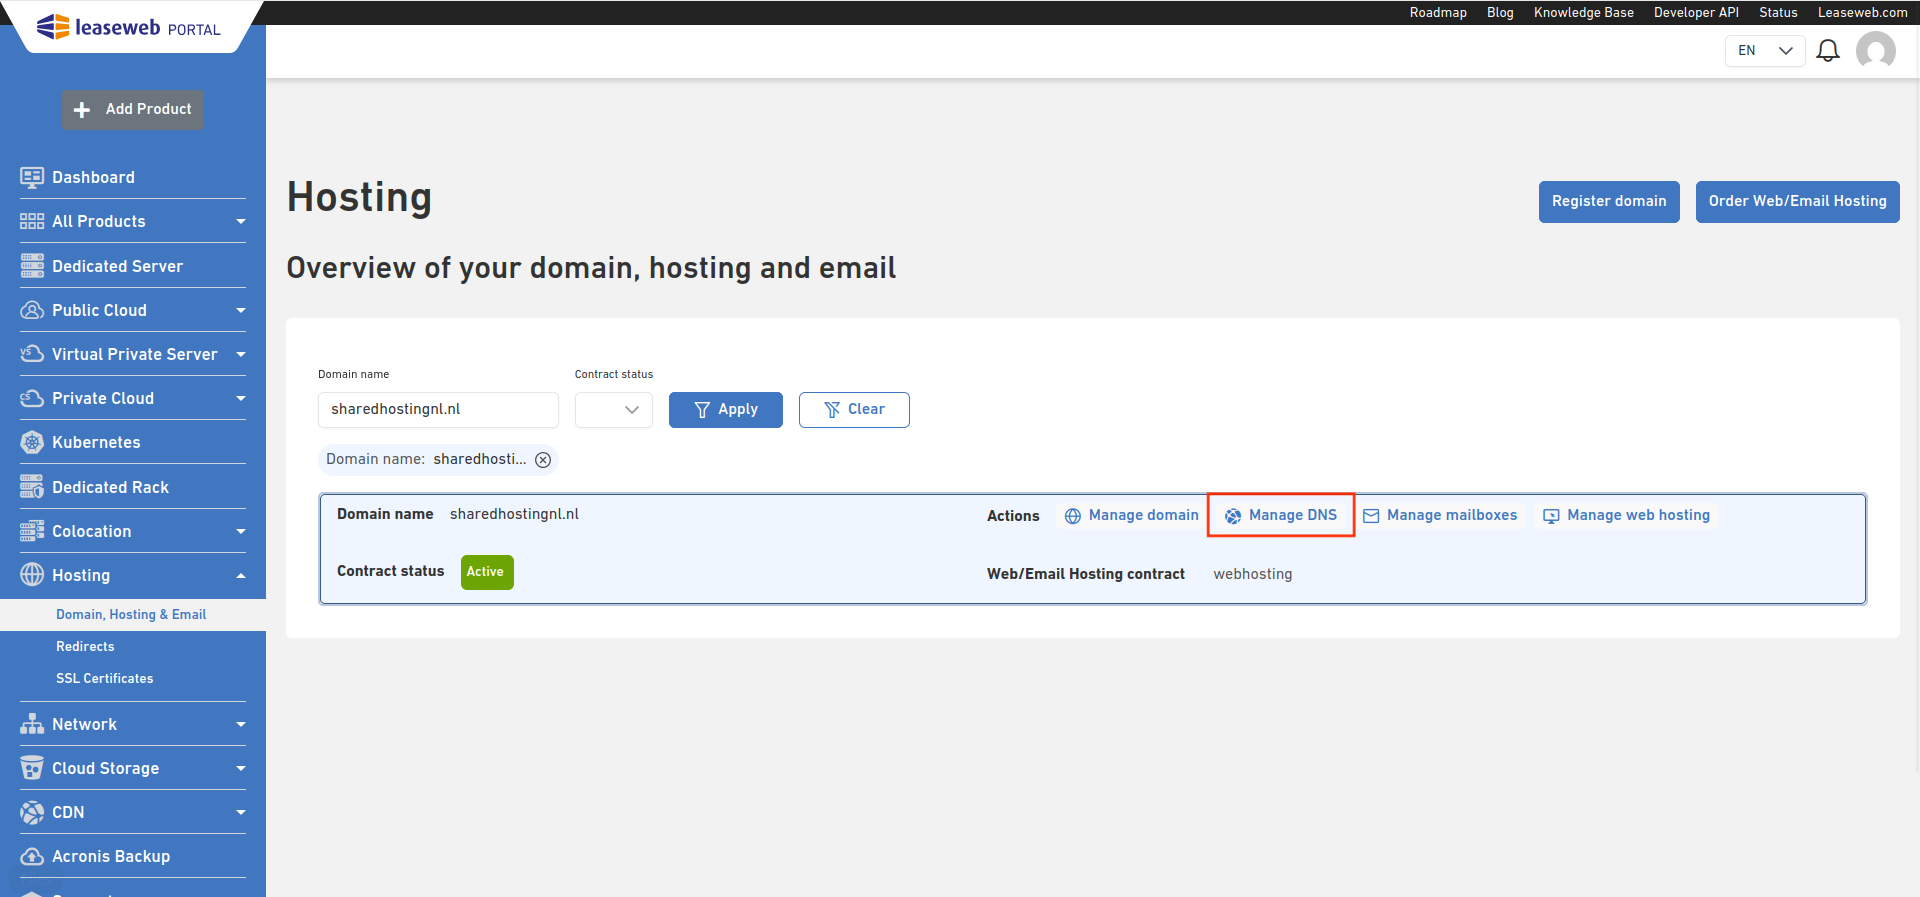Open the EN language dropdown
The height and width of the screenshot is (897, 1920).
click(x=1765, y=50)
